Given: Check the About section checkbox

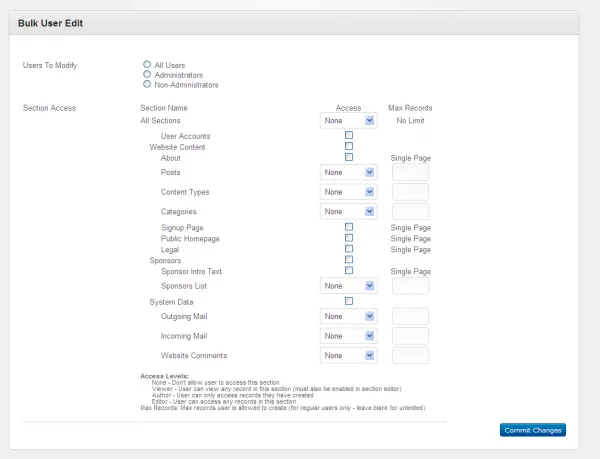Looking at the screenshot, I should (349, 157).
